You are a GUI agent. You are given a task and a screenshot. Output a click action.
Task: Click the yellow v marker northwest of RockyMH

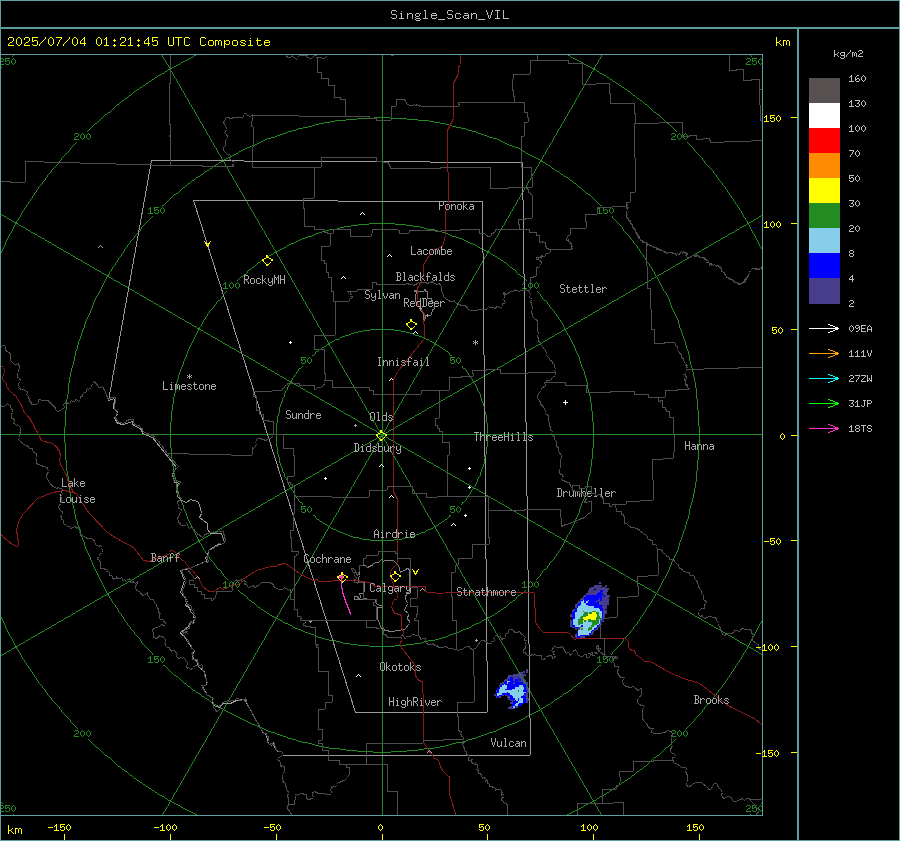tap(208, 244)
